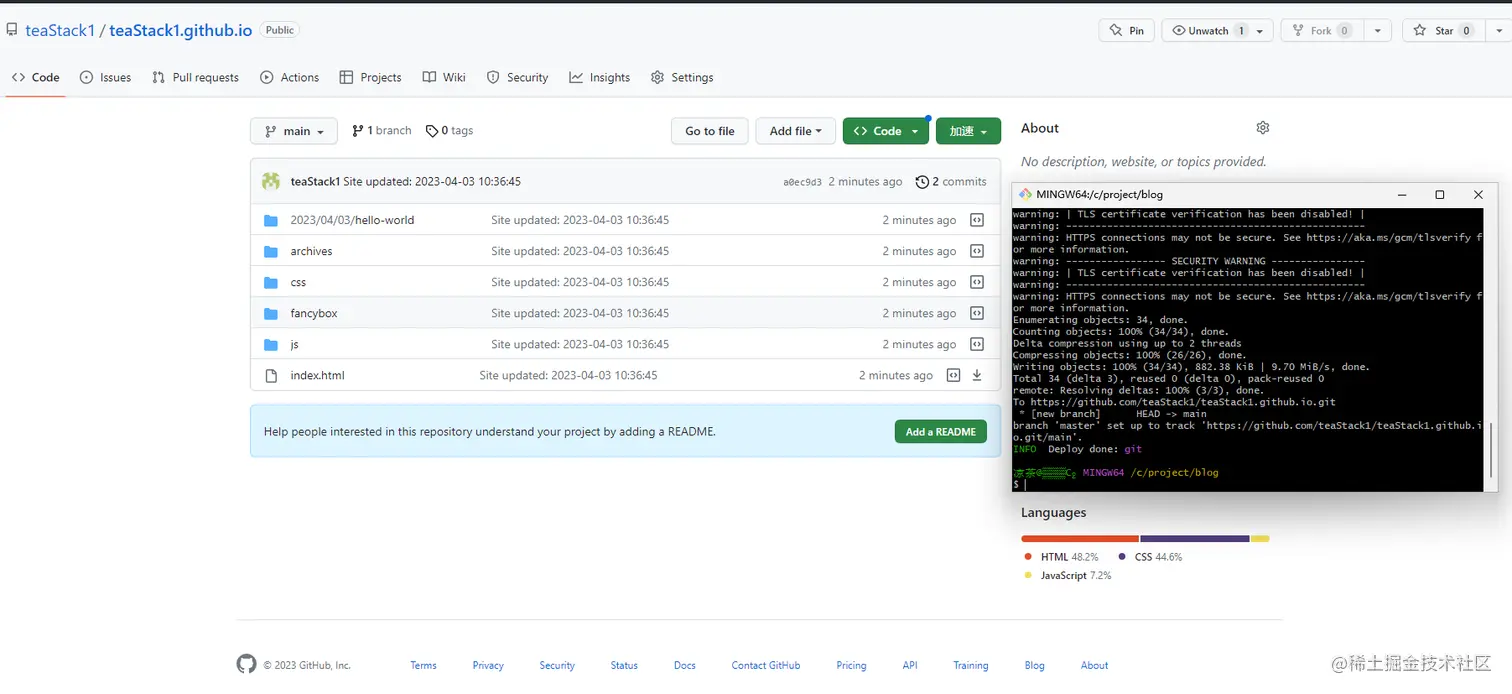Switch to the Actions tab

(289, 77)
